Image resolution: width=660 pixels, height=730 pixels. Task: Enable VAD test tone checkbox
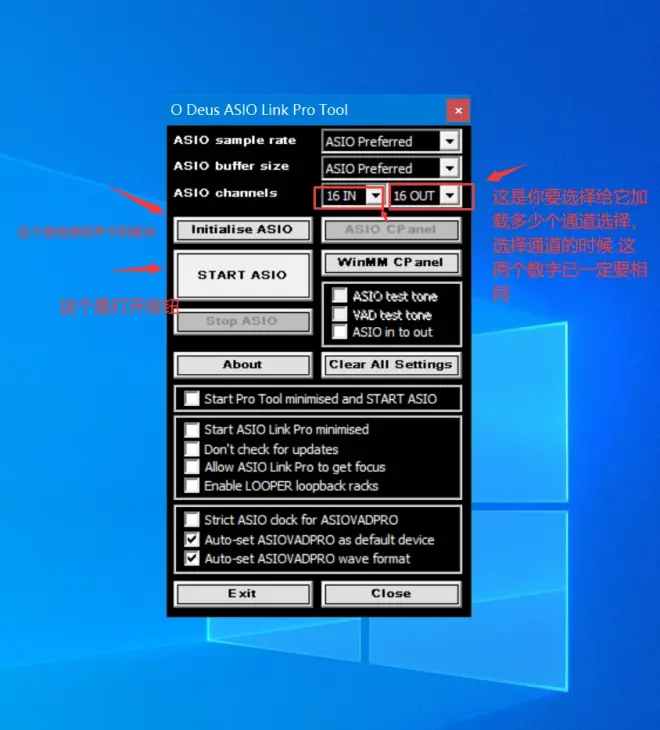[x=339, y=314]
